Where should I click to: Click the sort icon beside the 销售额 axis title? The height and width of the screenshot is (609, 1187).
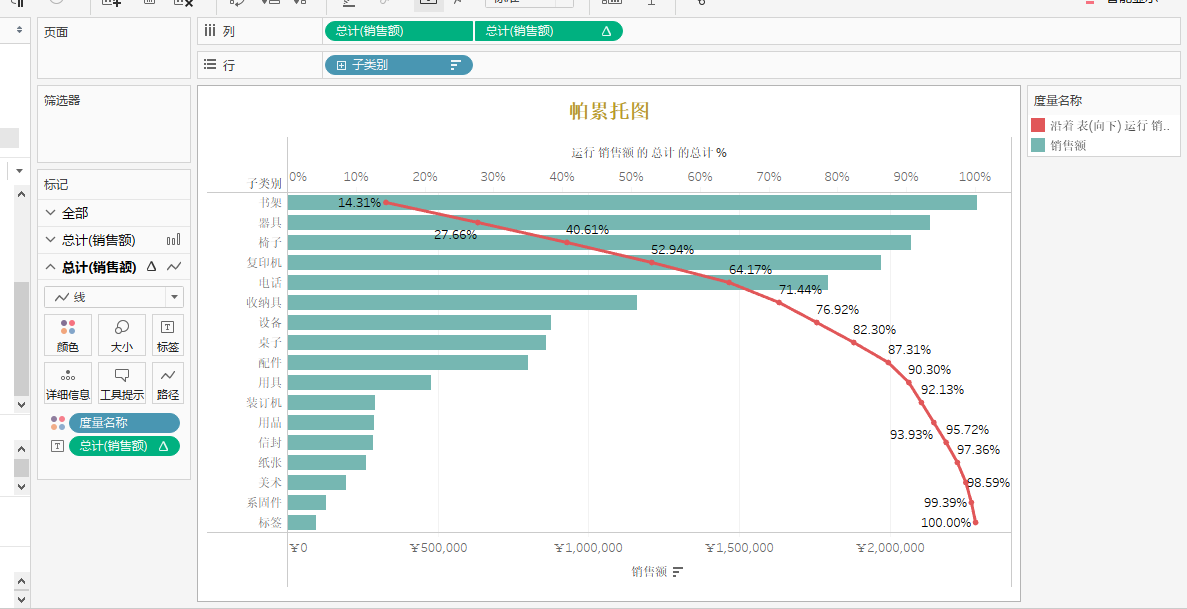[678, 572]
